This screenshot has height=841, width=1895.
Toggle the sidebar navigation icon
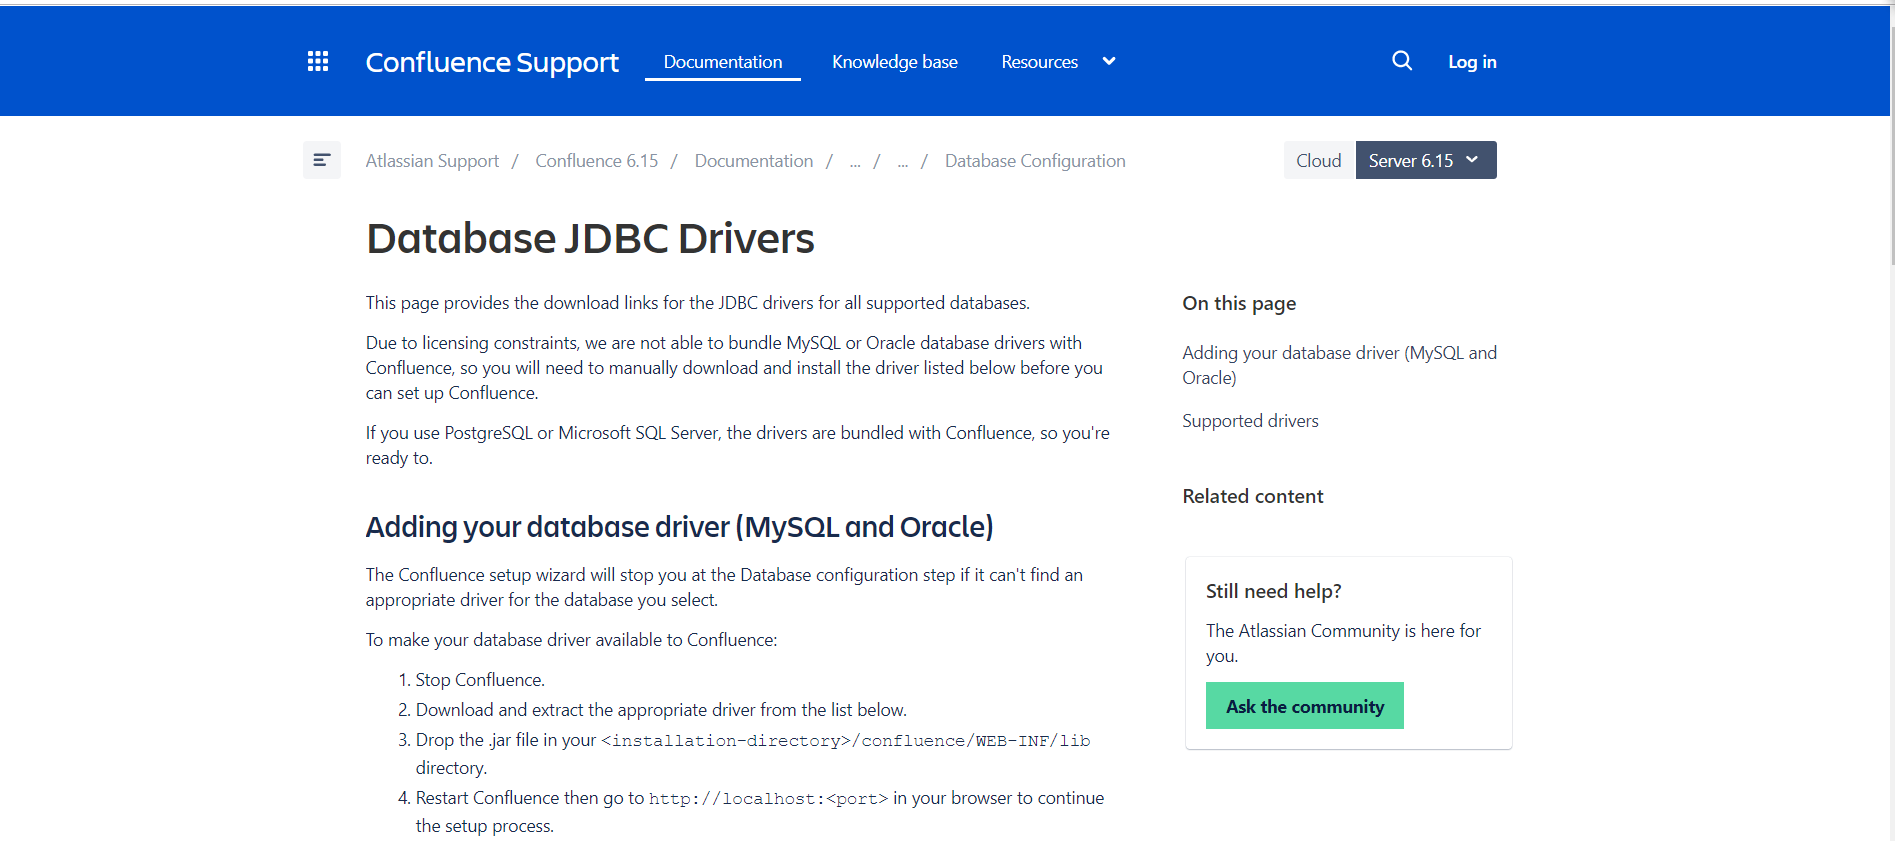coord(322,160)
